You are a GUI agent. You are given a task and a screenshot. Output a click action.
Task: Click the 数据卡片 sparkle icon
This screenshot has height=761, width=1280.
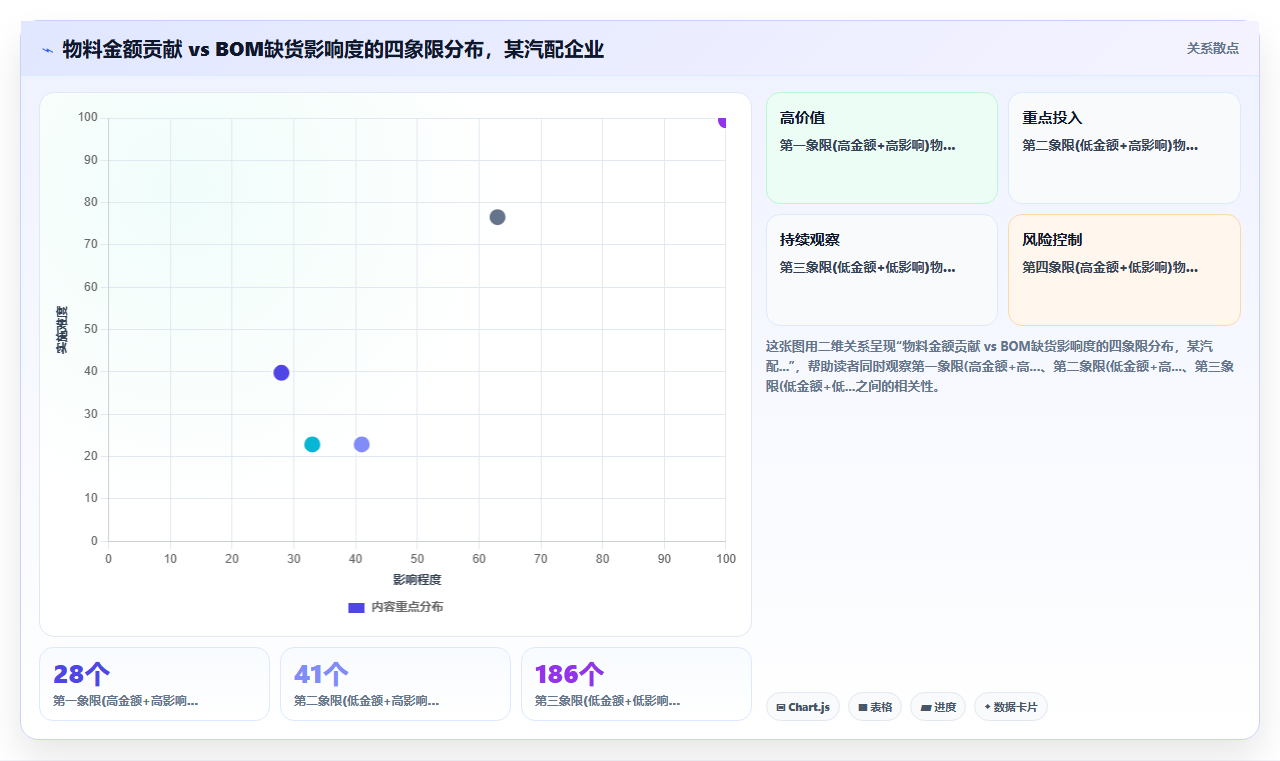[988, 707]
